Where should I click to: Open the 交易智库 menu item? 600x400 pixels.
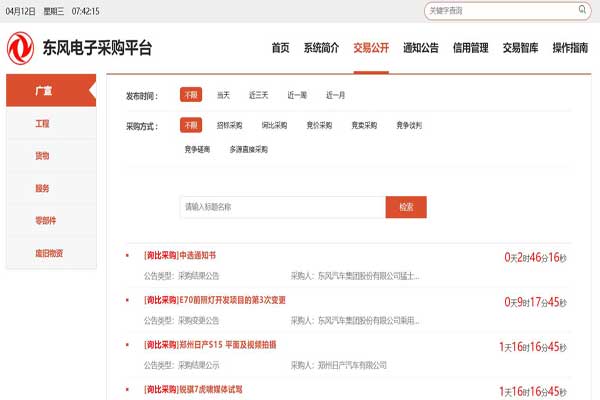[520, 48]
